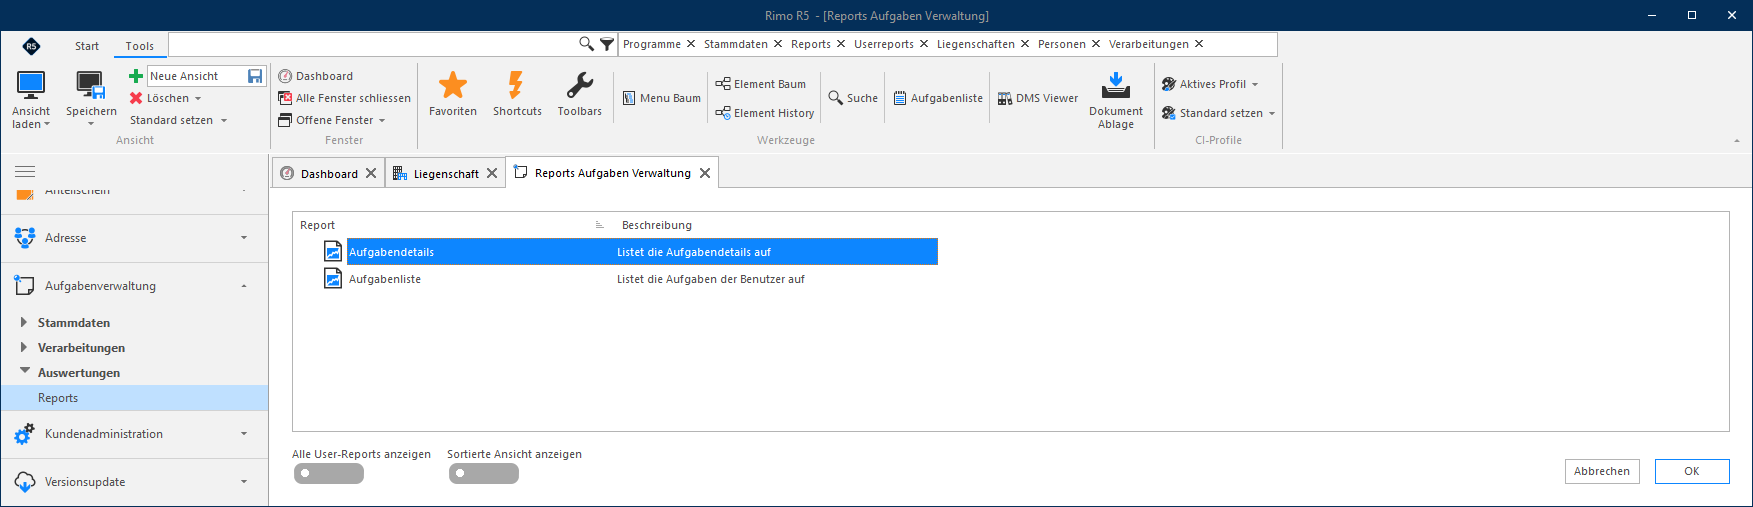The height and width of the screenshot is (507, 1753).
Task: Remove the Programme filter chip
Action: coord(691,44)
